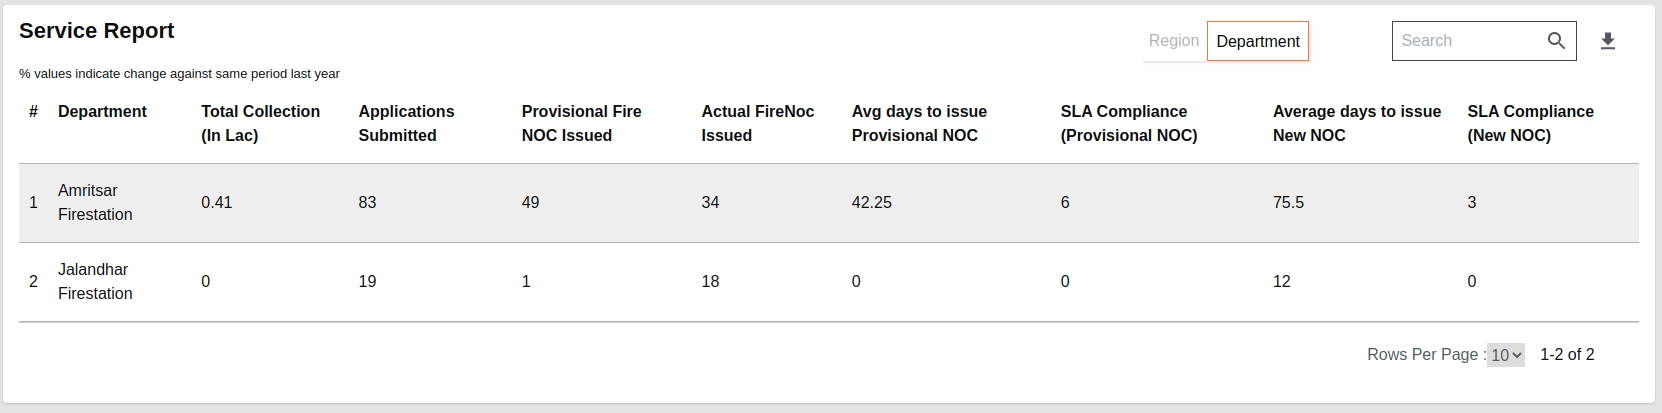Focus the Search input field
Viewport: 1662px width, 413px height.
(1467, 41)
